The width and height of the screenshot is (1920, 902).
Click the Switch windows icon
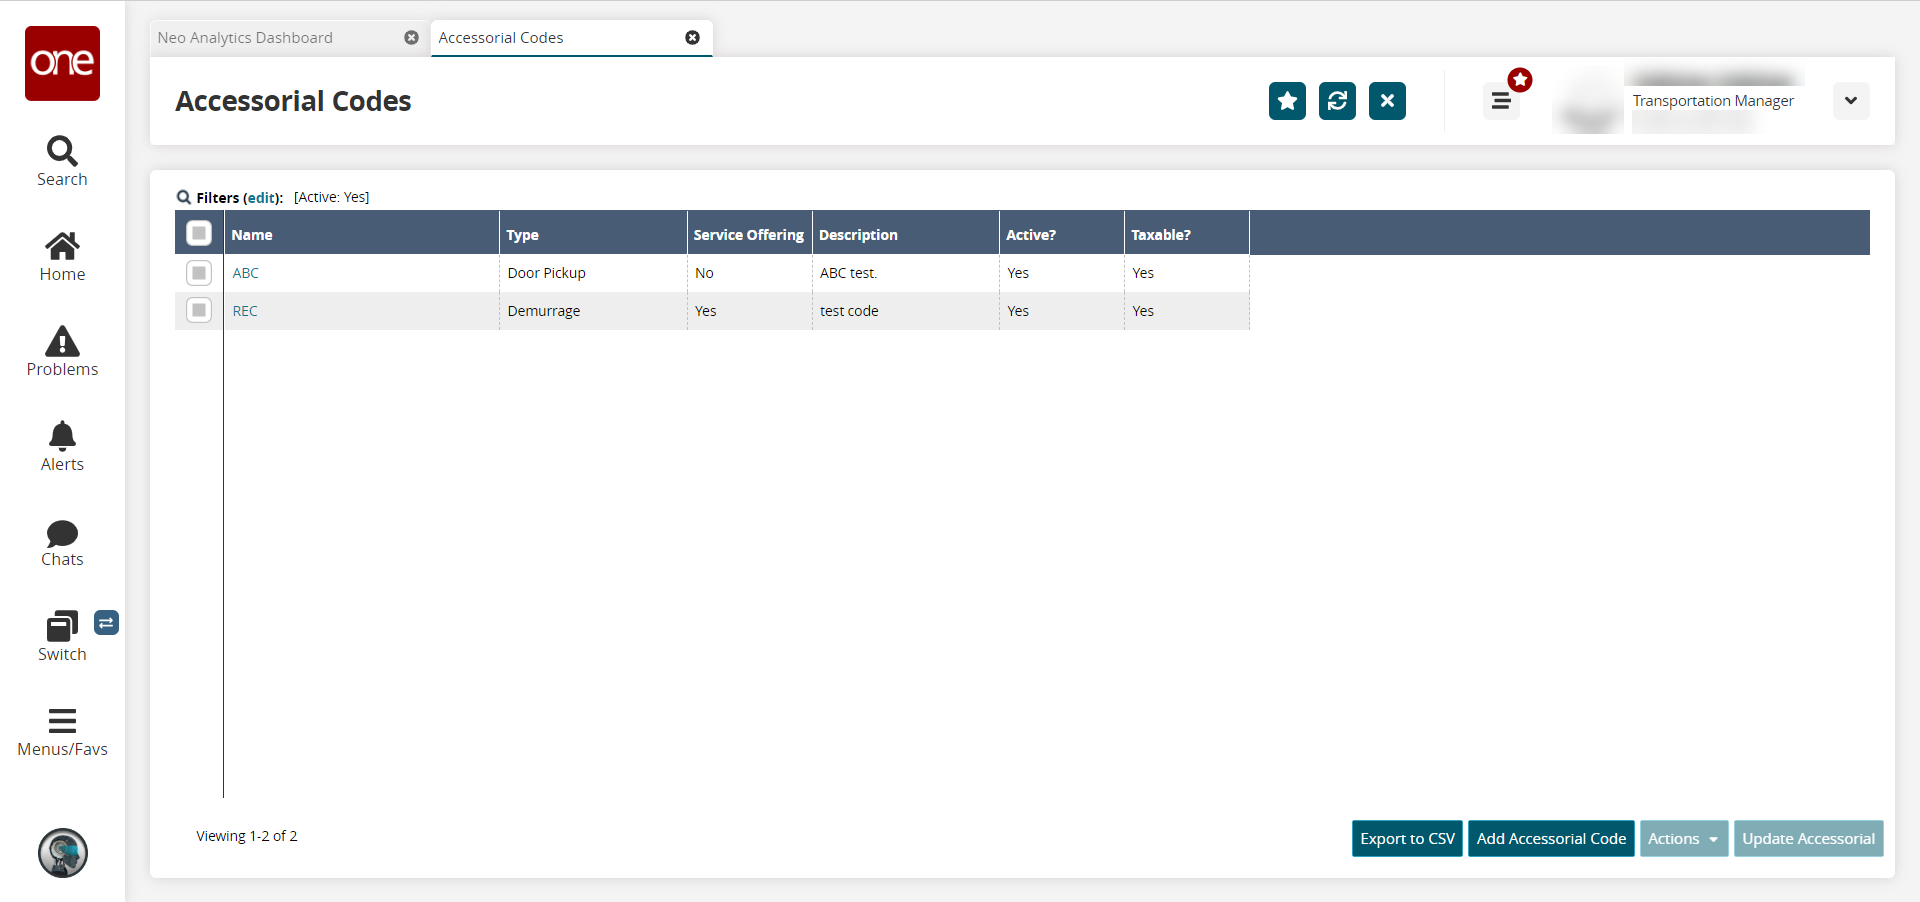point(61,627)
